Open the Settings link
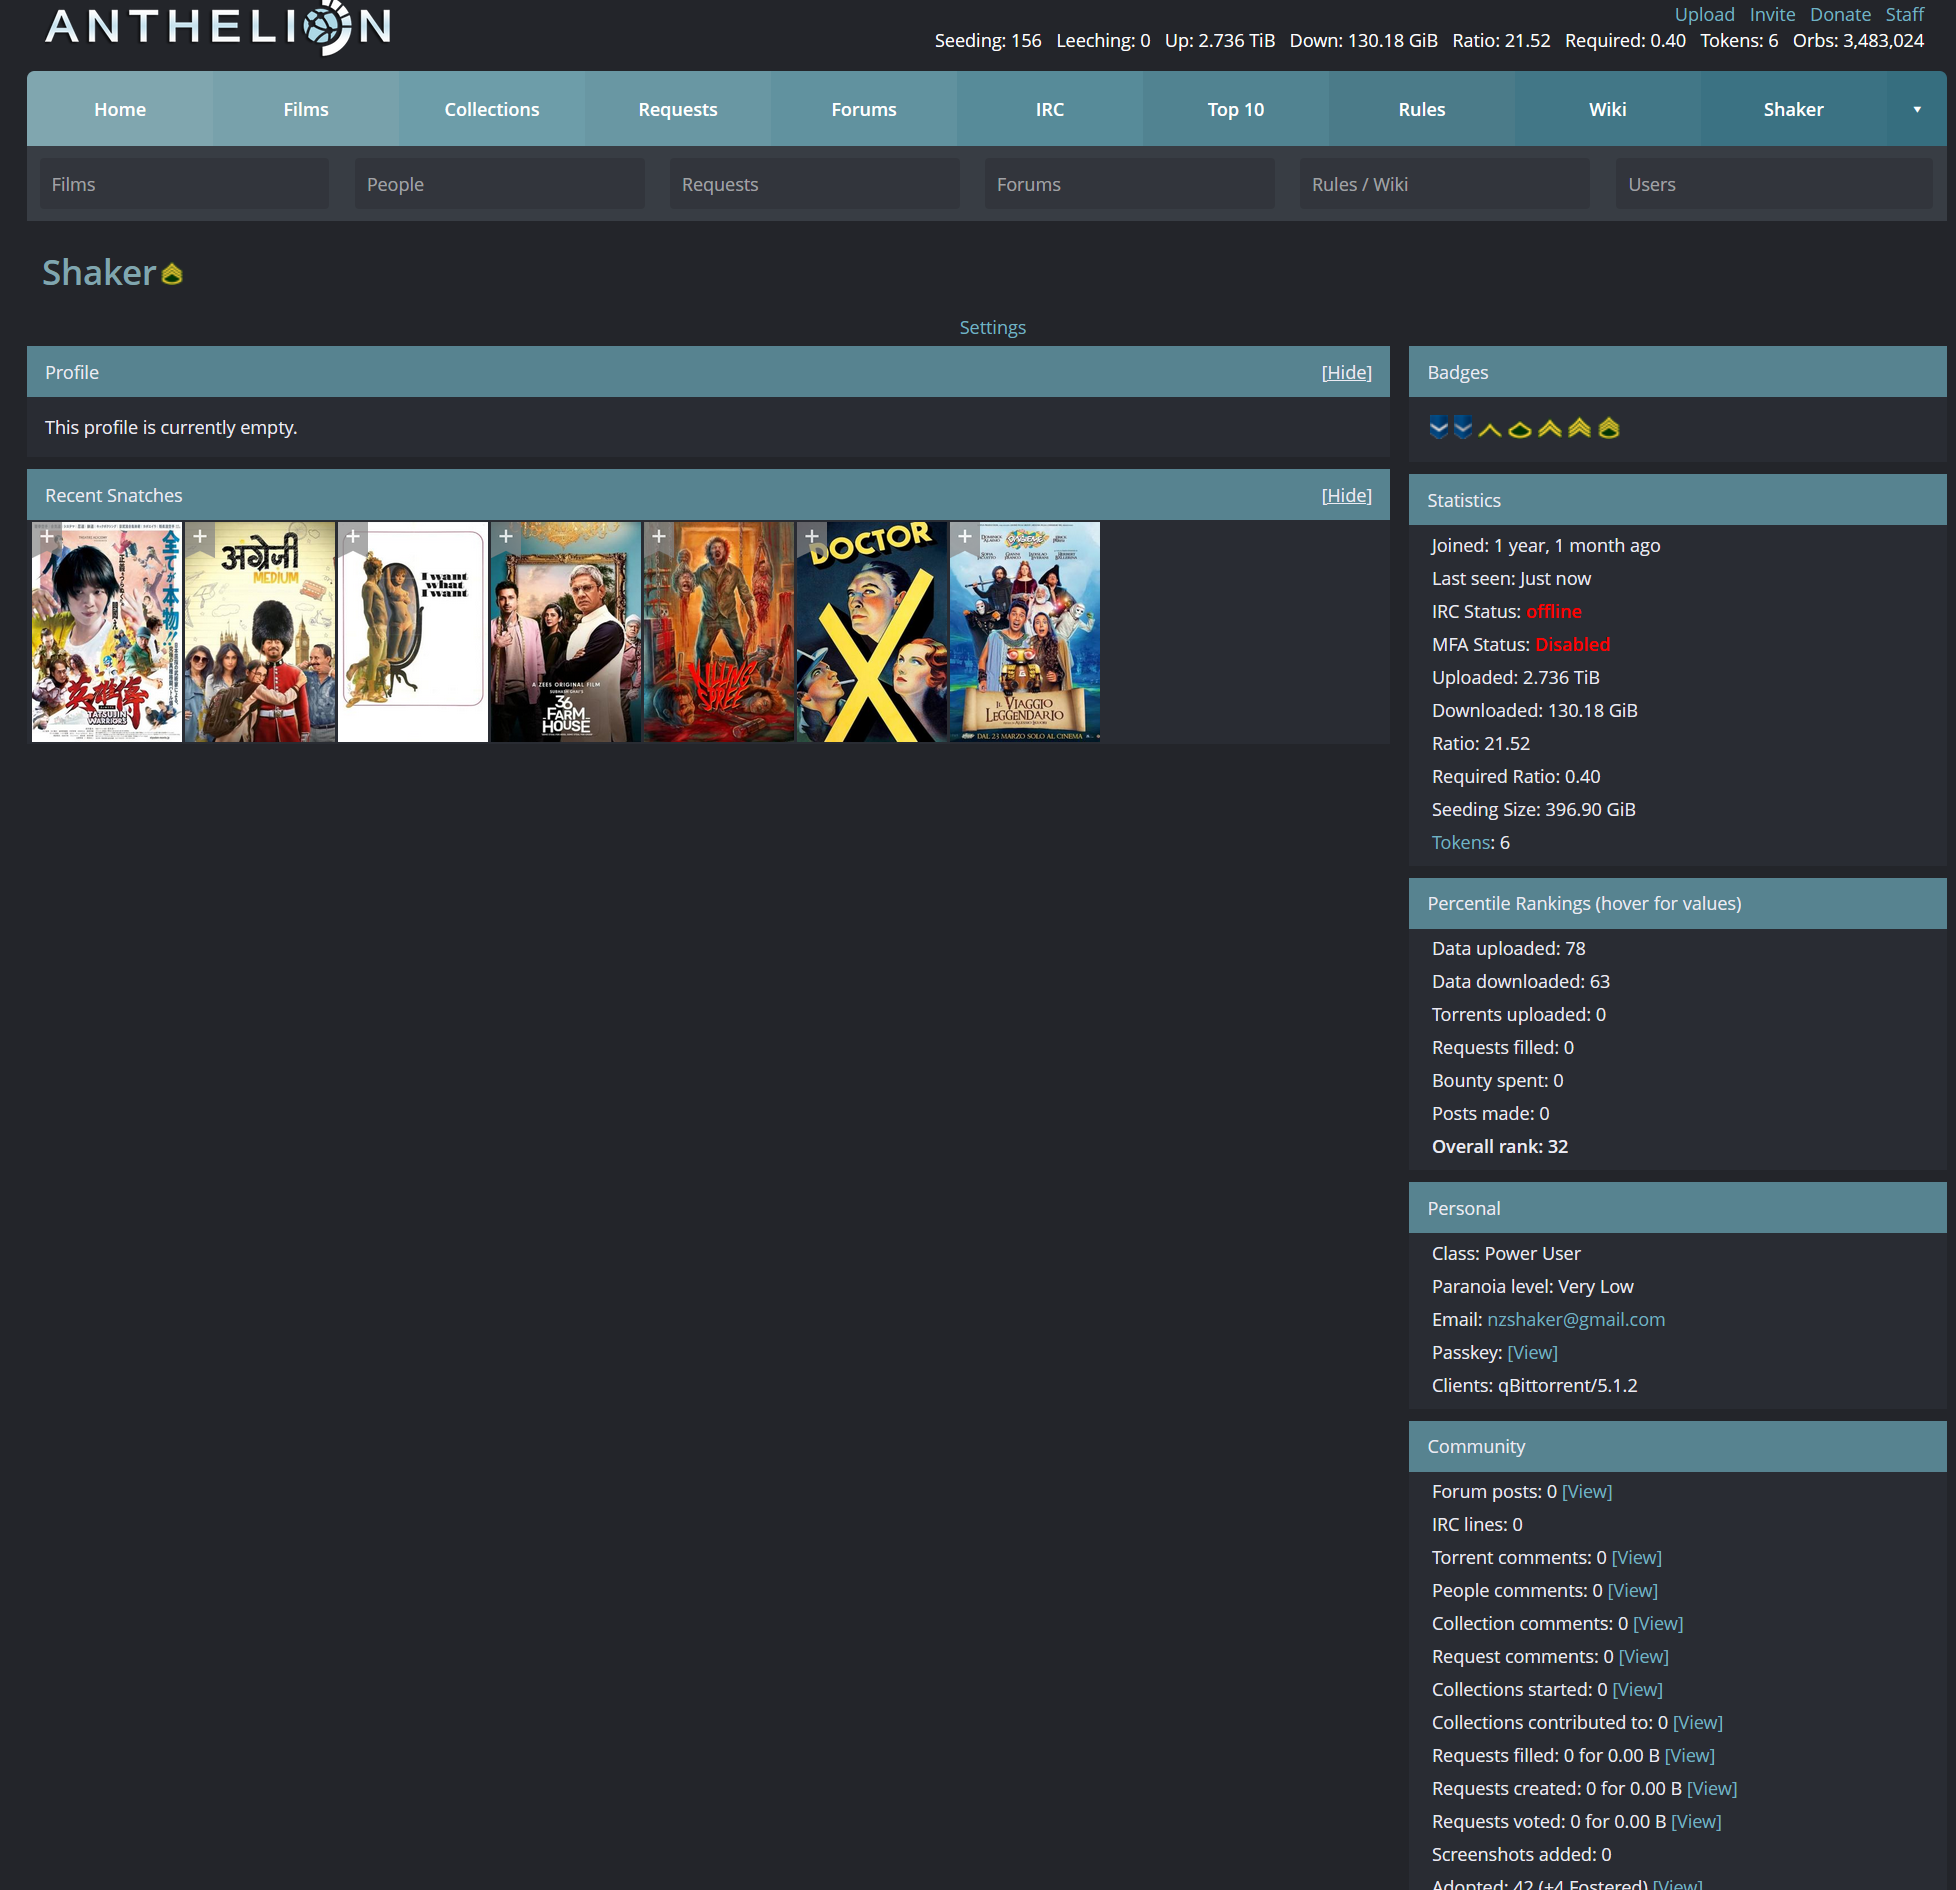Viewport: 1956px width, 1890px height. (x=992, y=327)
